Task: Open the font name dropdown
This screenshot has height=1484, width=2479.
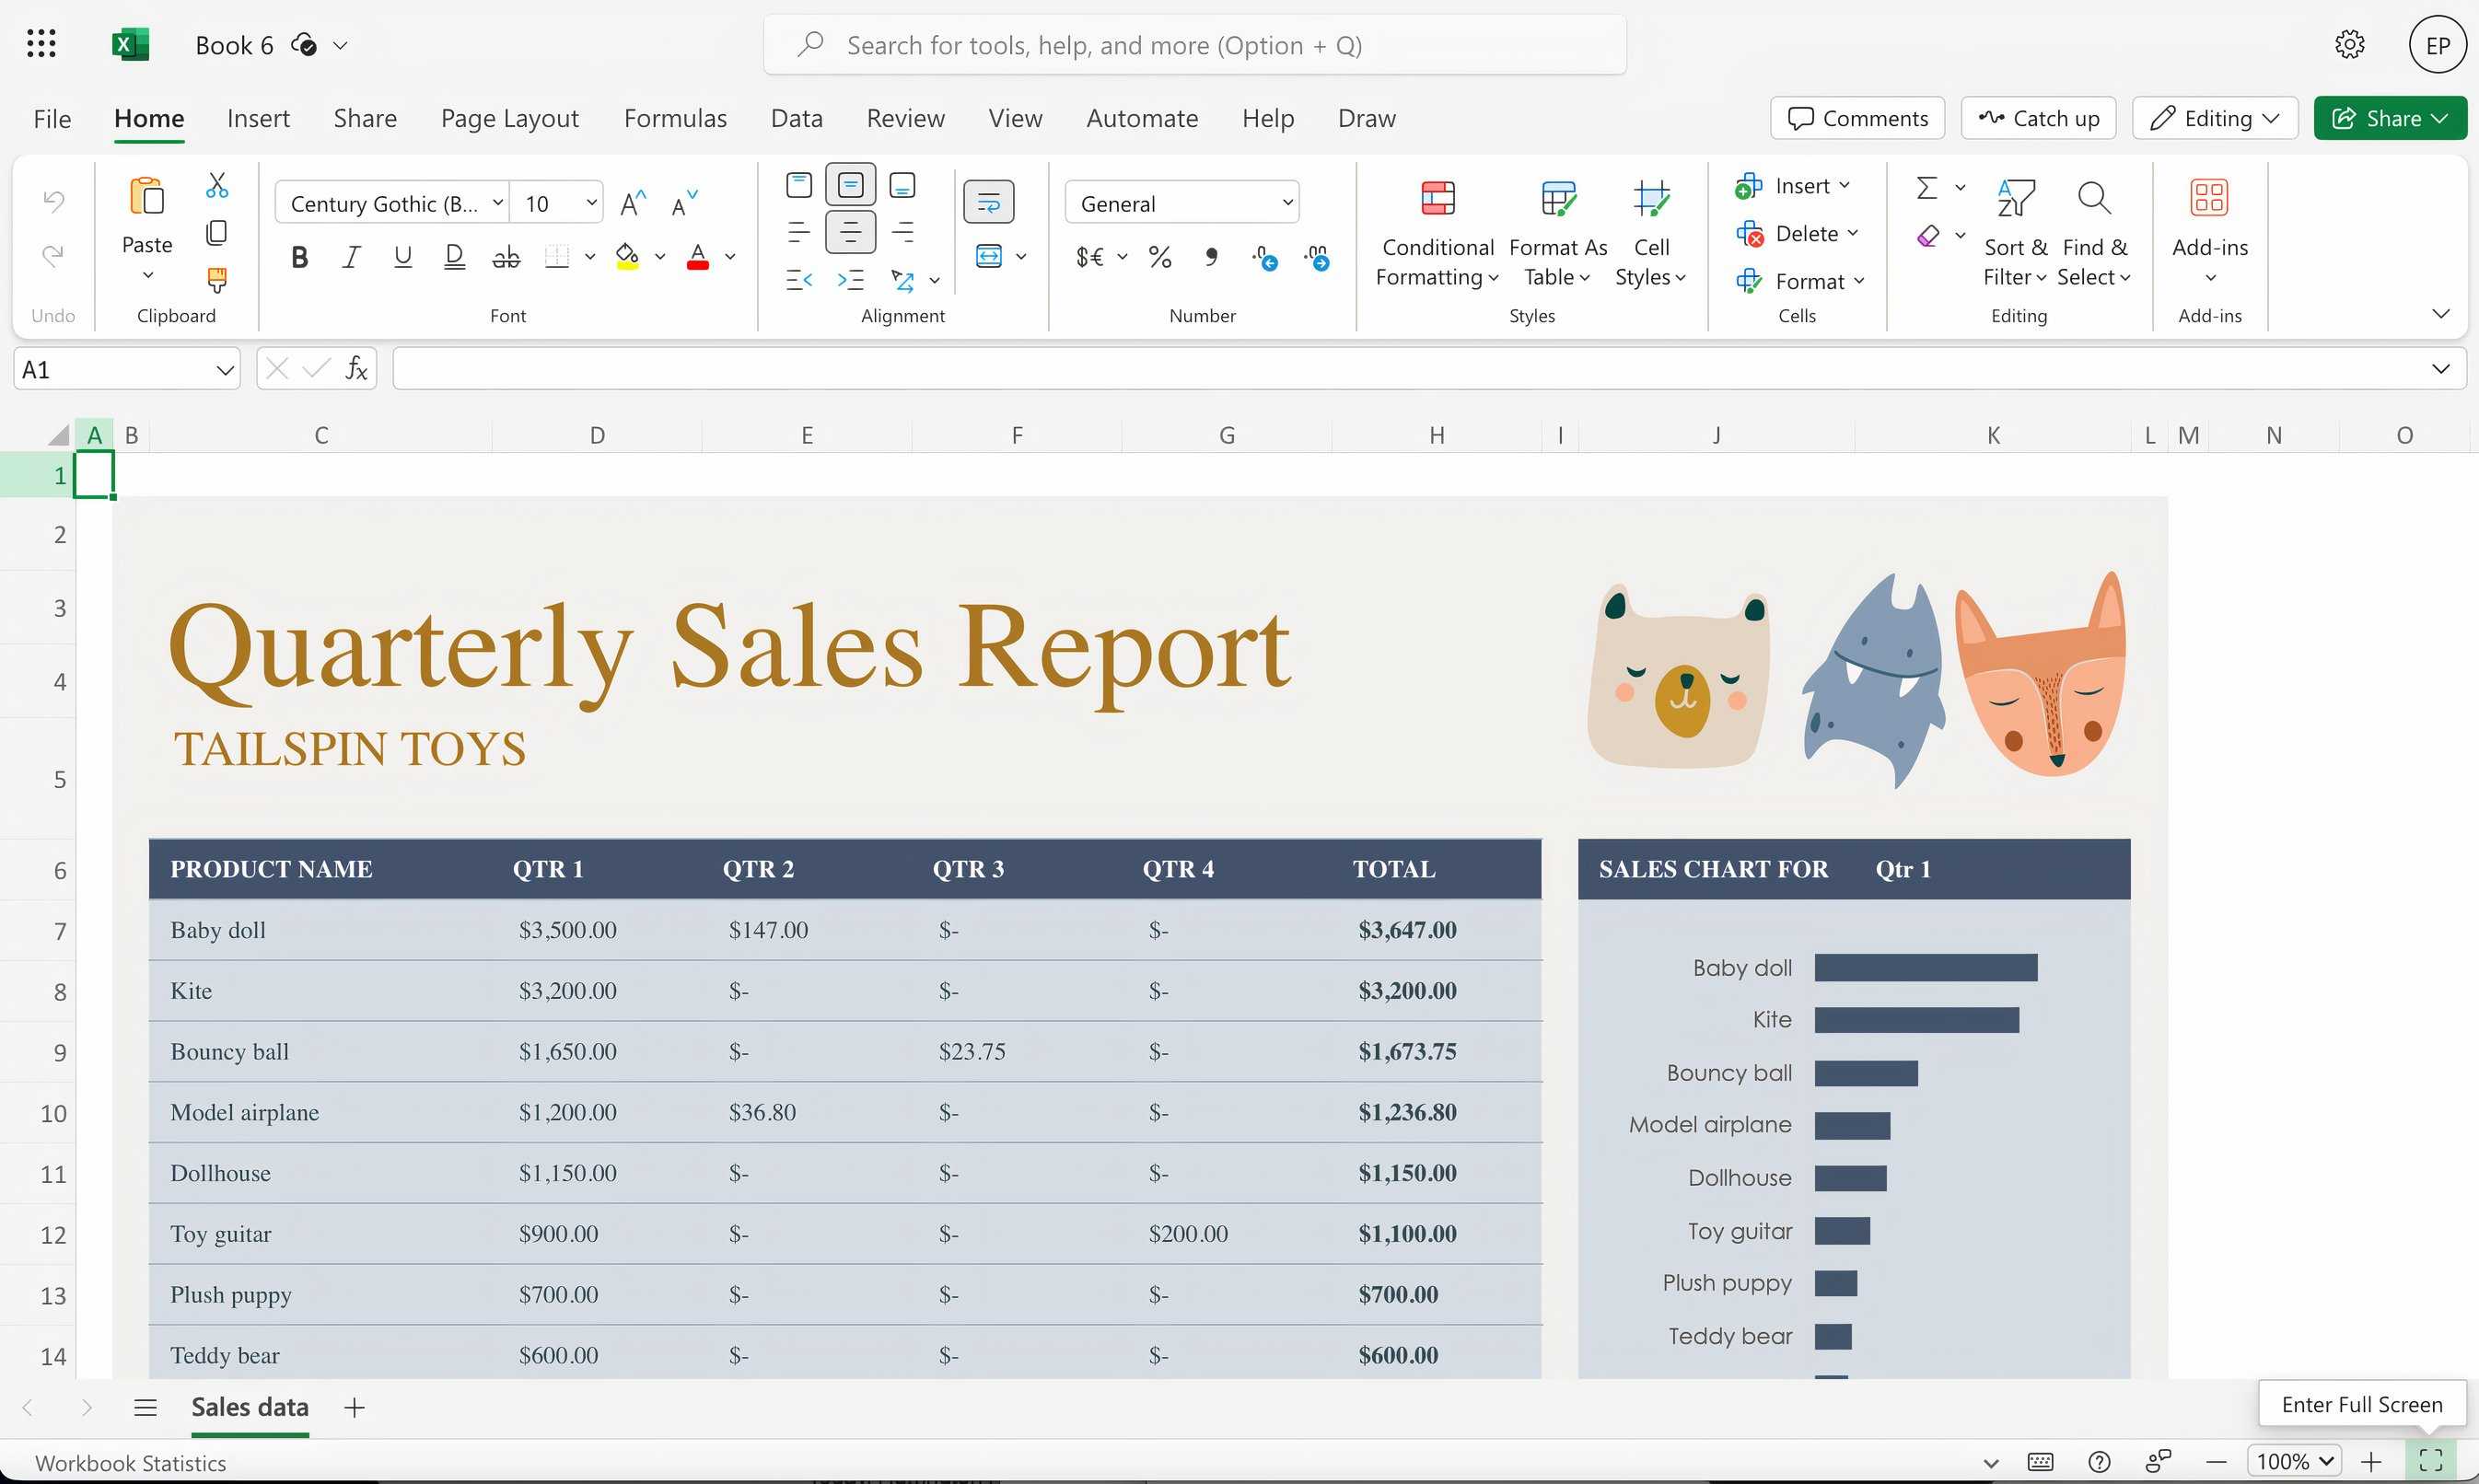Action: pyautogui.click(x=497, y=203)
